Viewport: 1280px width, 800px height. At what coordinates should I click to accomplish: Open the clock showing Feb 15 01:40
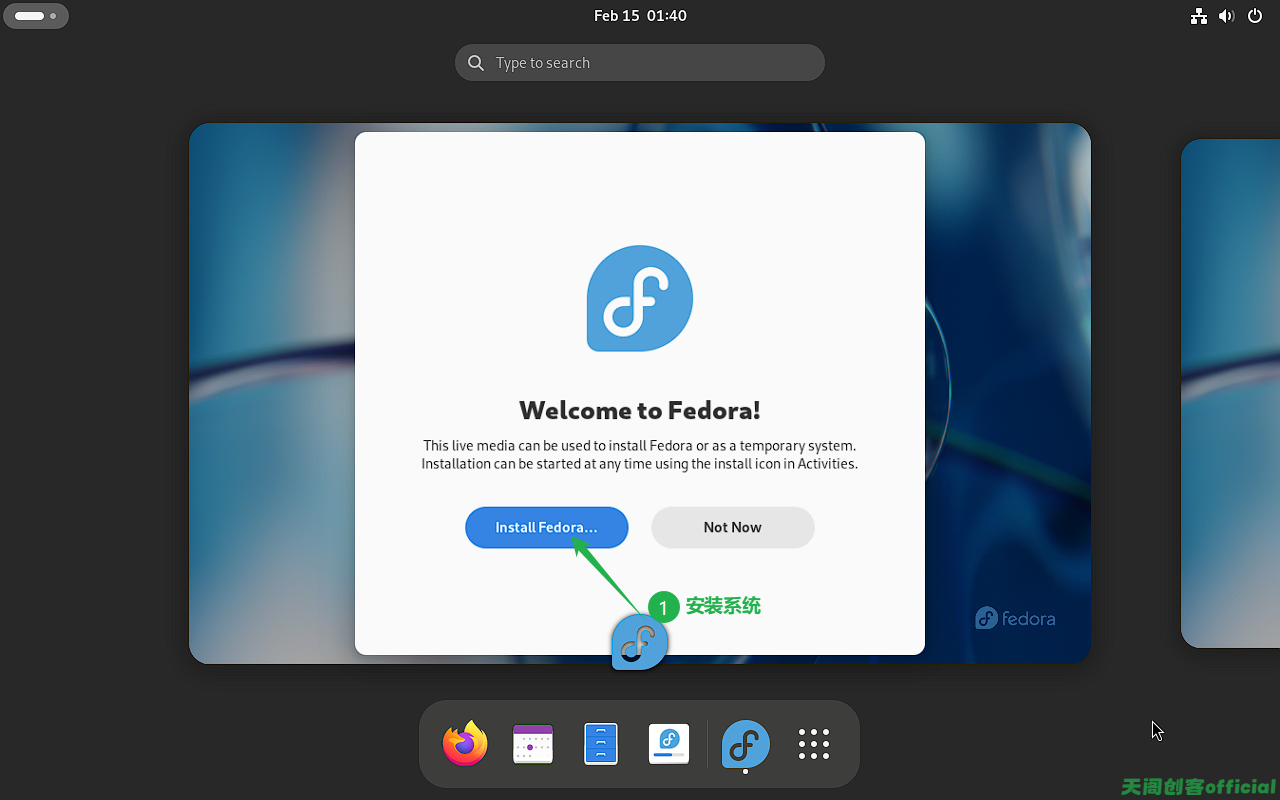[x=640, y=16]
